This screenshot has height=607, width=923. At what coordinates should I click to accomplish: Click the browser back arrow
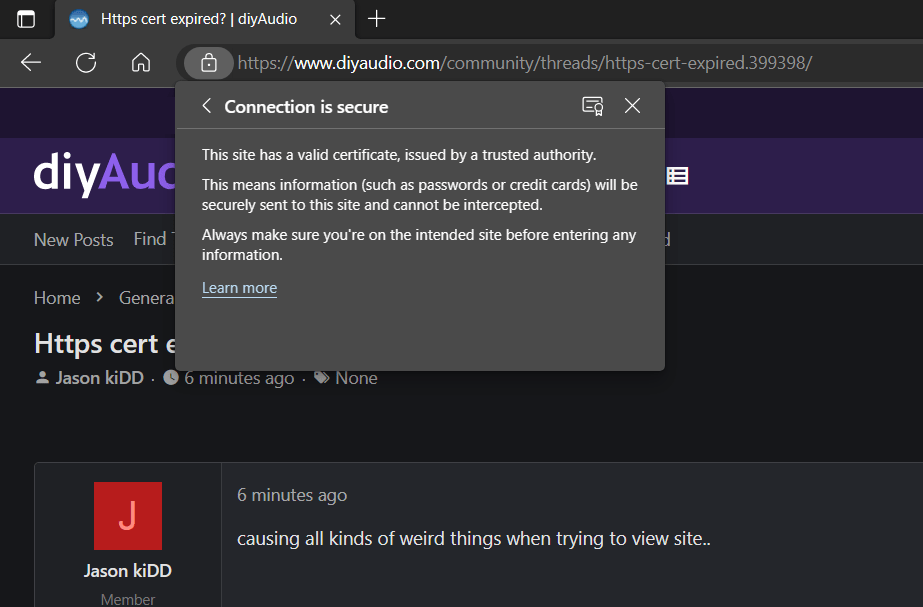coord(31,62)
